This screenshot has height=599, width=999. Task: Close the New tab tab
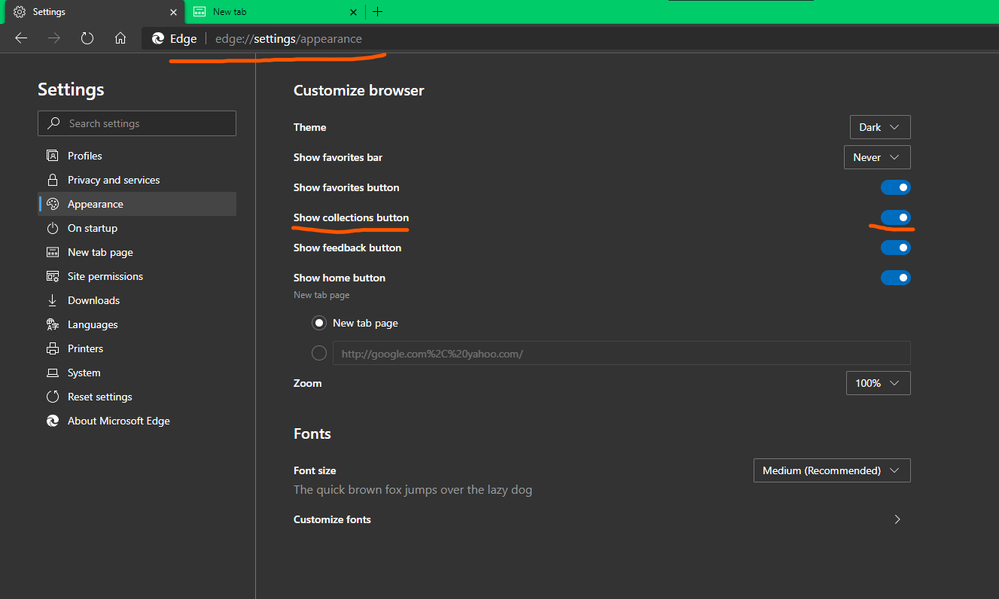[354, 12]
